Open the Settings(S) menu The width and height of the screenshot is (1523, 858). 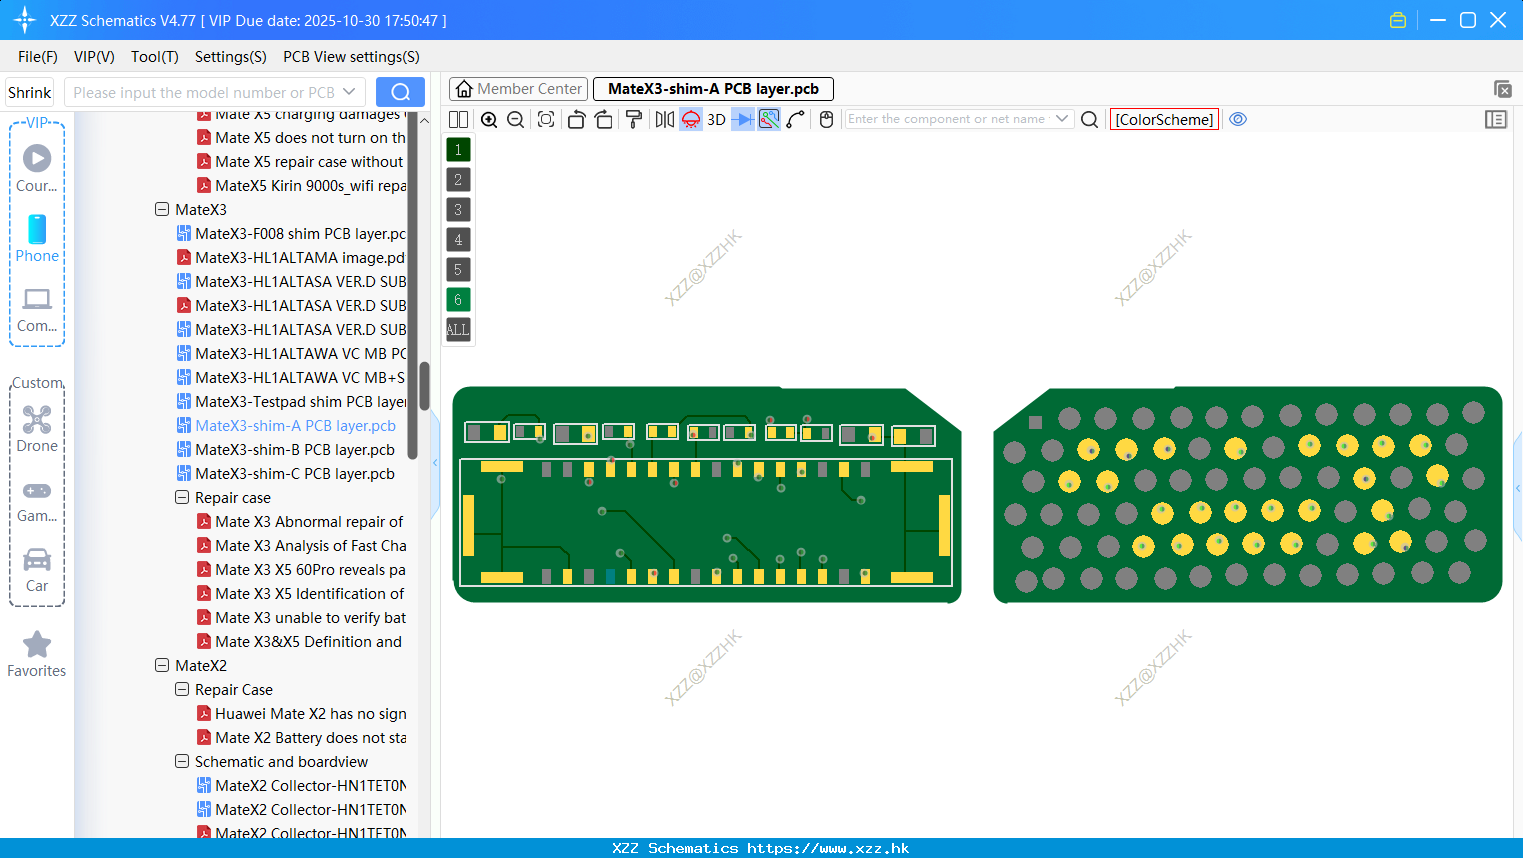(231, 57)
